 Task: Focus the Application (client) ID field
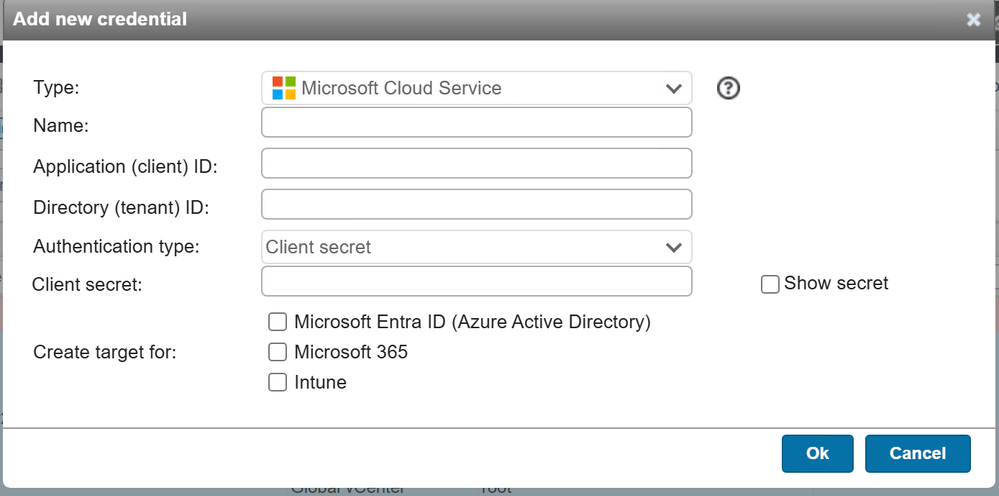point(476,164)
